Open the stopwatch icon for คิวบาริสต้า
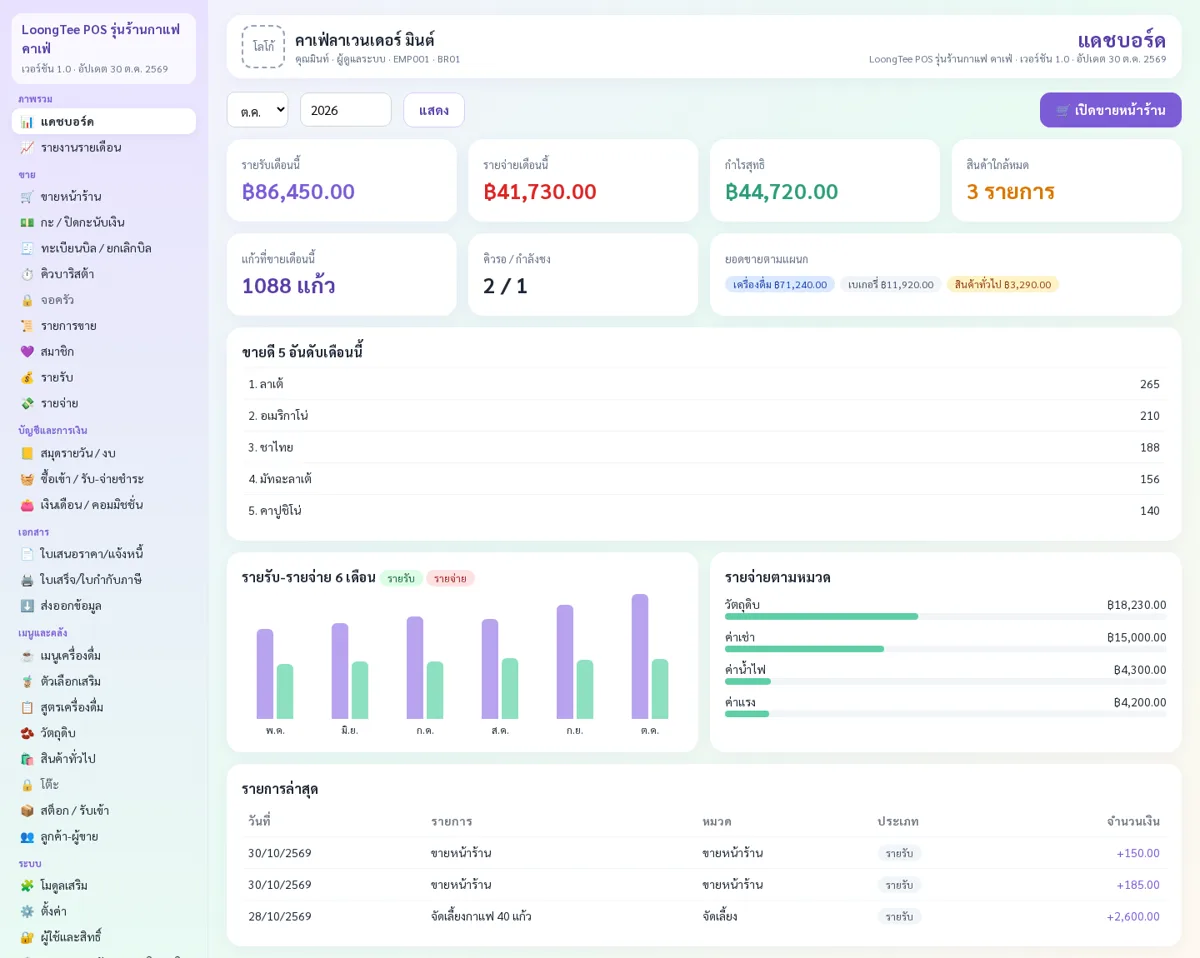Image resolution: width=1200 pixels, height=958 pixels. pyautogui.click(x=27, y=274)
